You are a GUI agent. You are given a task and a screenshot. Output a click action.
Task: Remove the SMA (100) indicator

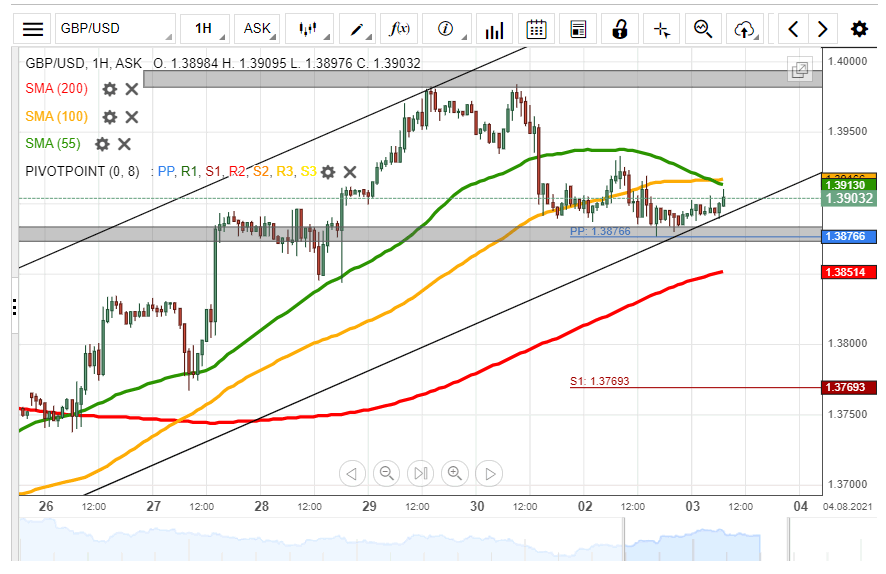[x=132, y=117]
